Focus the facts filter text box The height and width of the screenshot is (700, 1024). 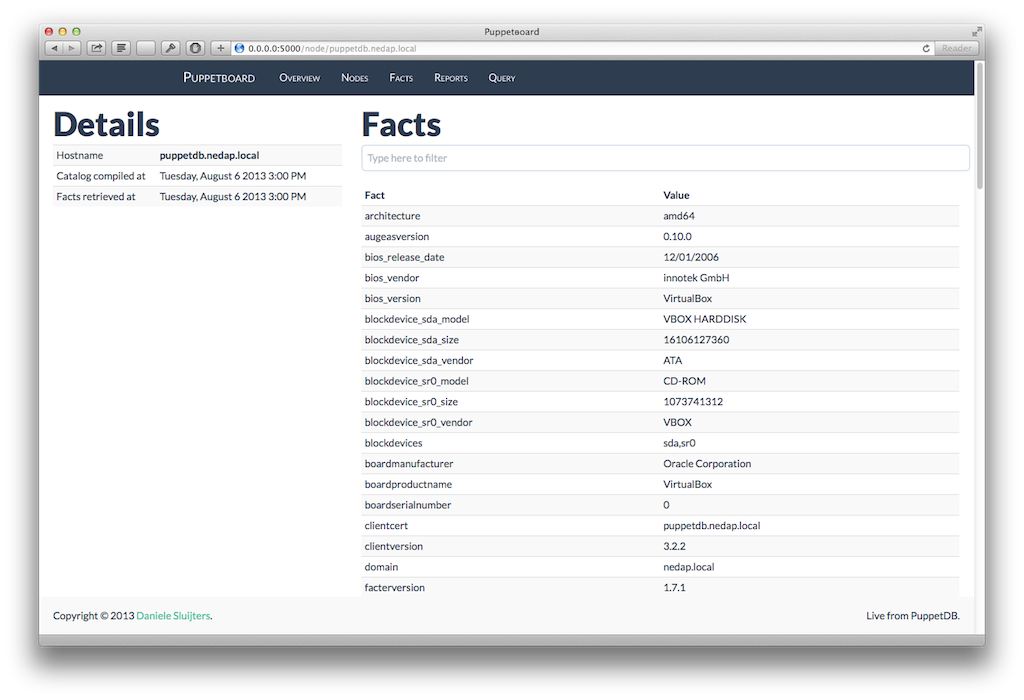click(x=665, y=158)
